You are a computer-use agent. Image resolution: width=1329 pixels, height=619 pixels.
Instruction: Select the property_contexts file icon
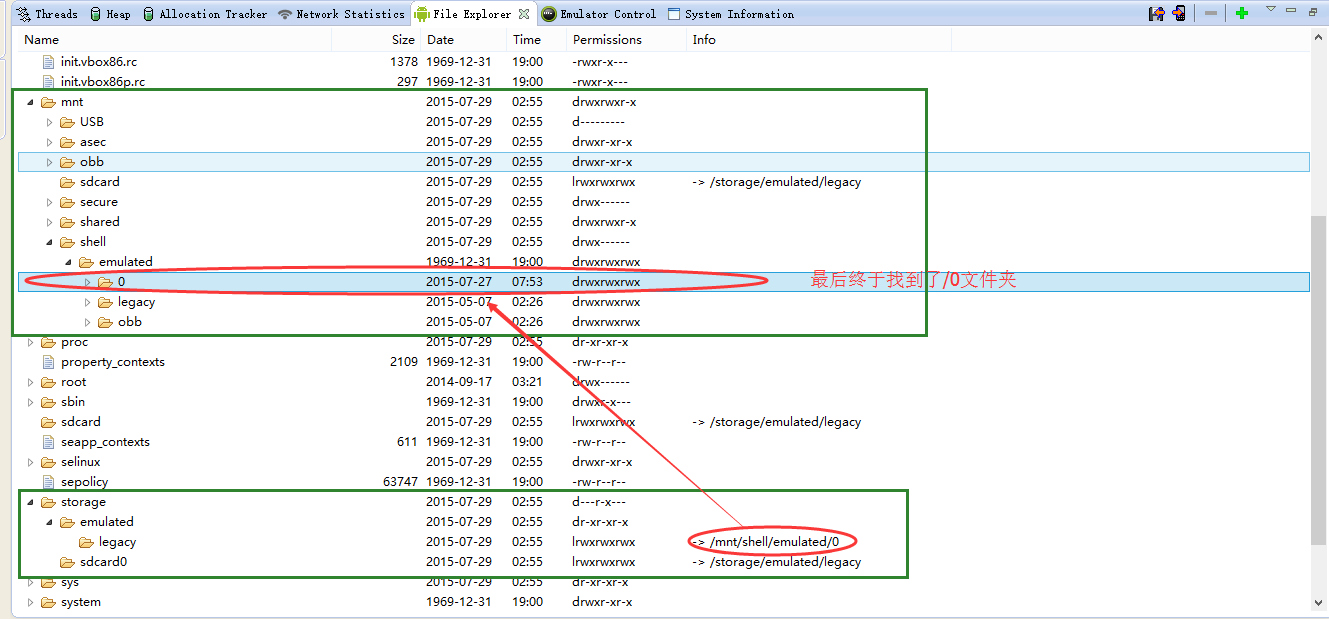[x=48, y=362]
